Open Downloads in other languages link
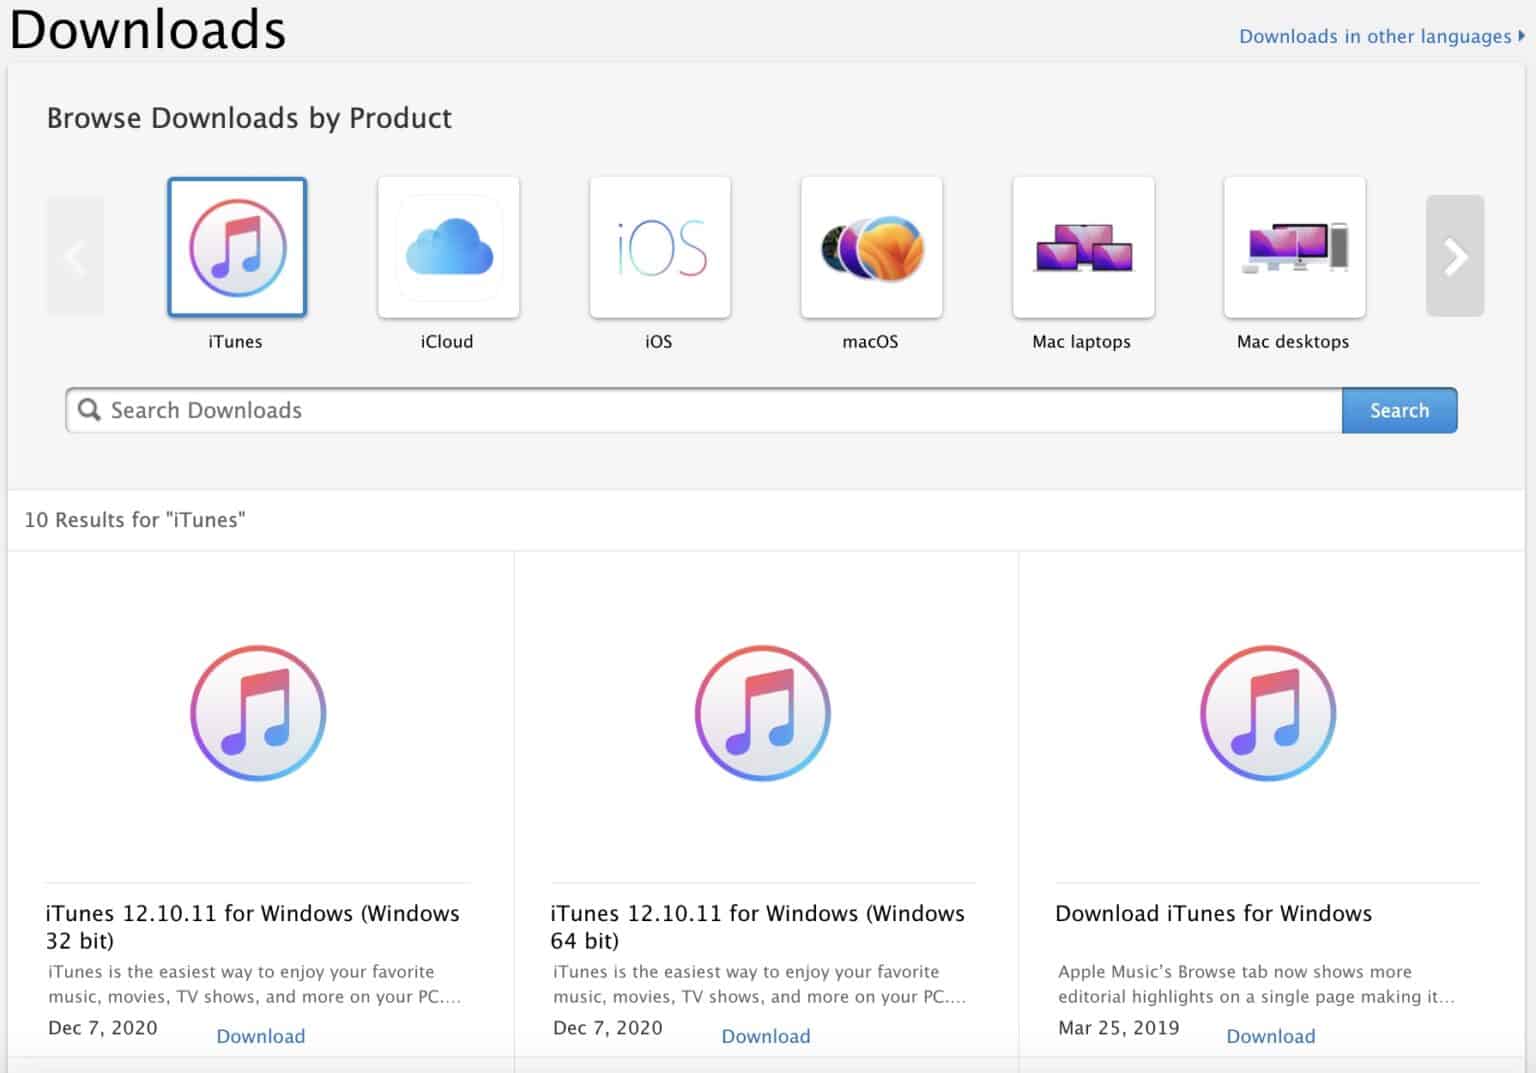The image size is (1536, 1073). pyautogui.click(x=1376, y=36)
